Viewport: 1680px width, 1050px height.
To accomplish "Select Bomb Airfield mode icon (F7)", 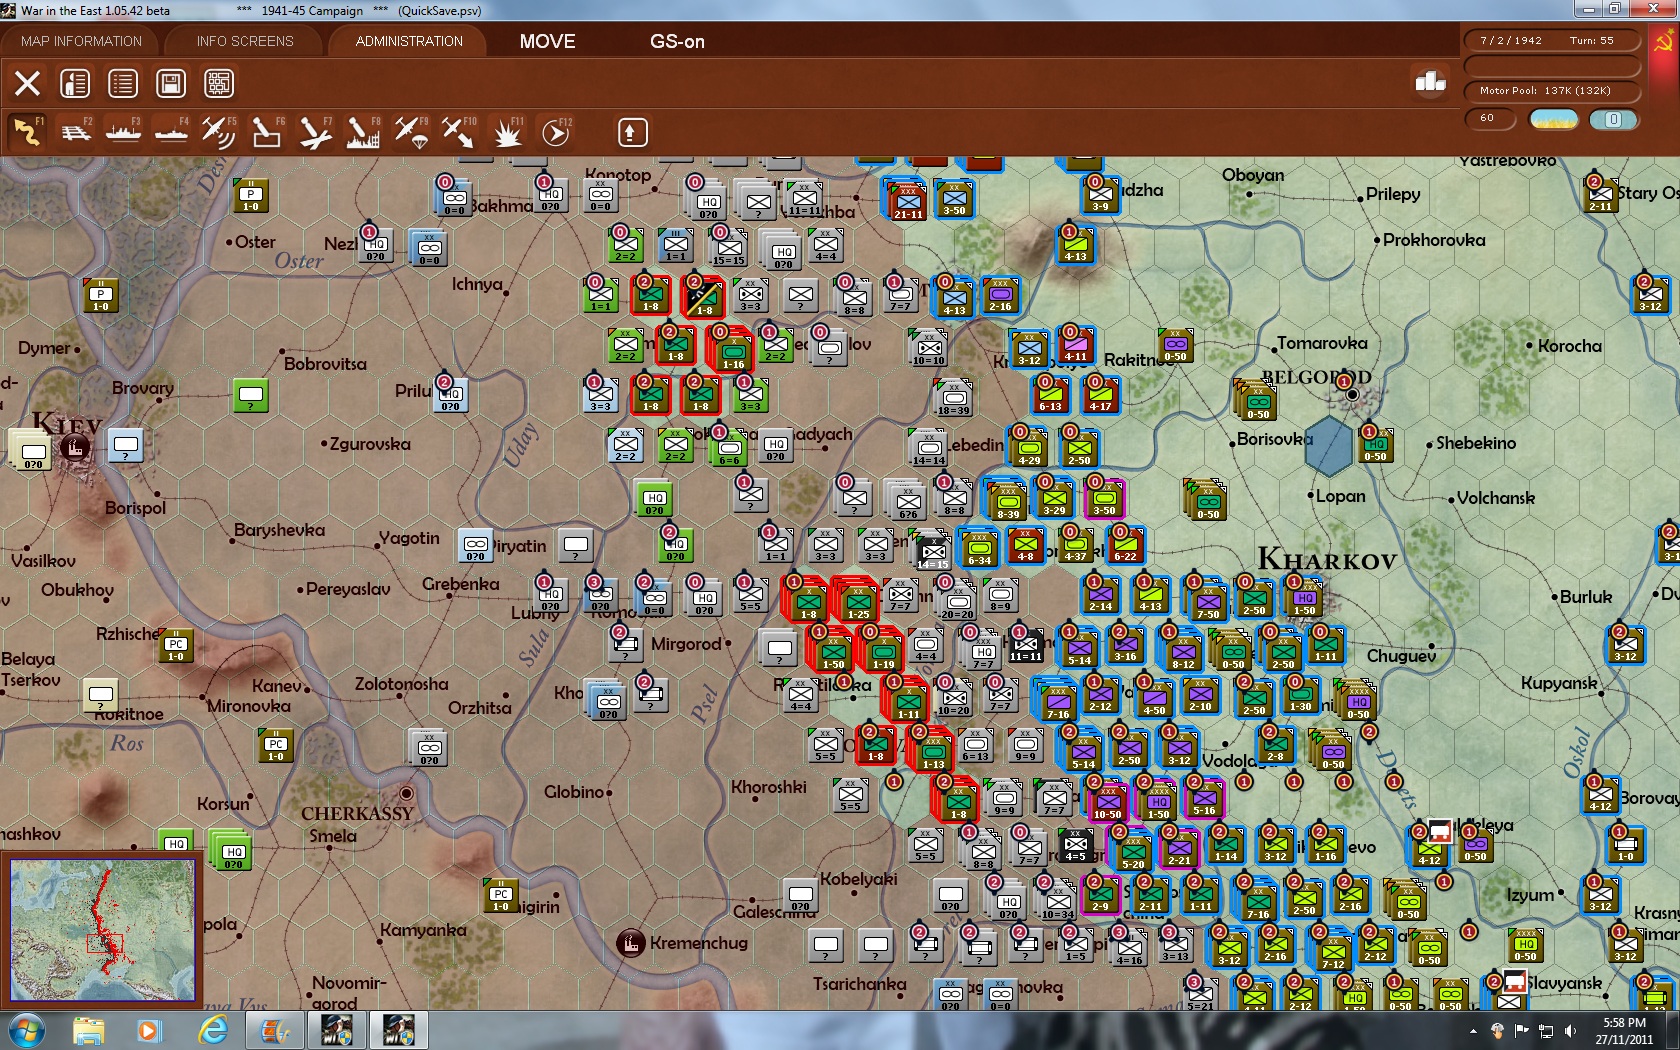I will pyautogui.click(x=315, y=132).
